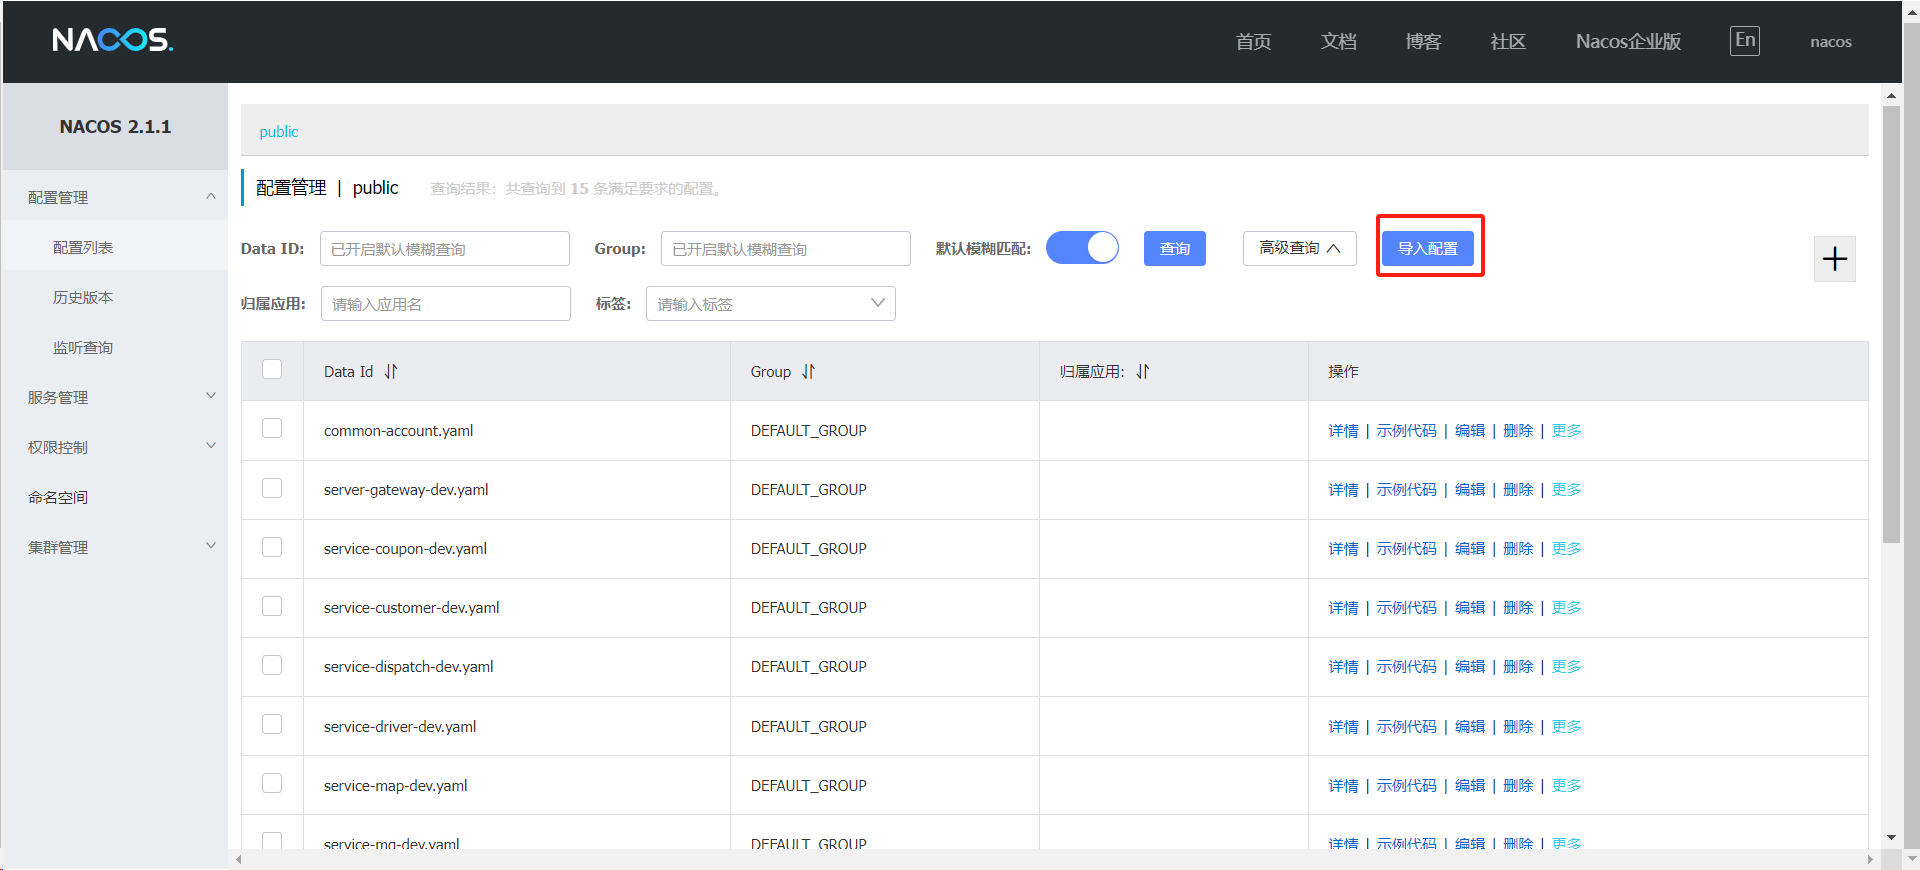Open 社区 in top navigation

click(x=1508, y=41)
